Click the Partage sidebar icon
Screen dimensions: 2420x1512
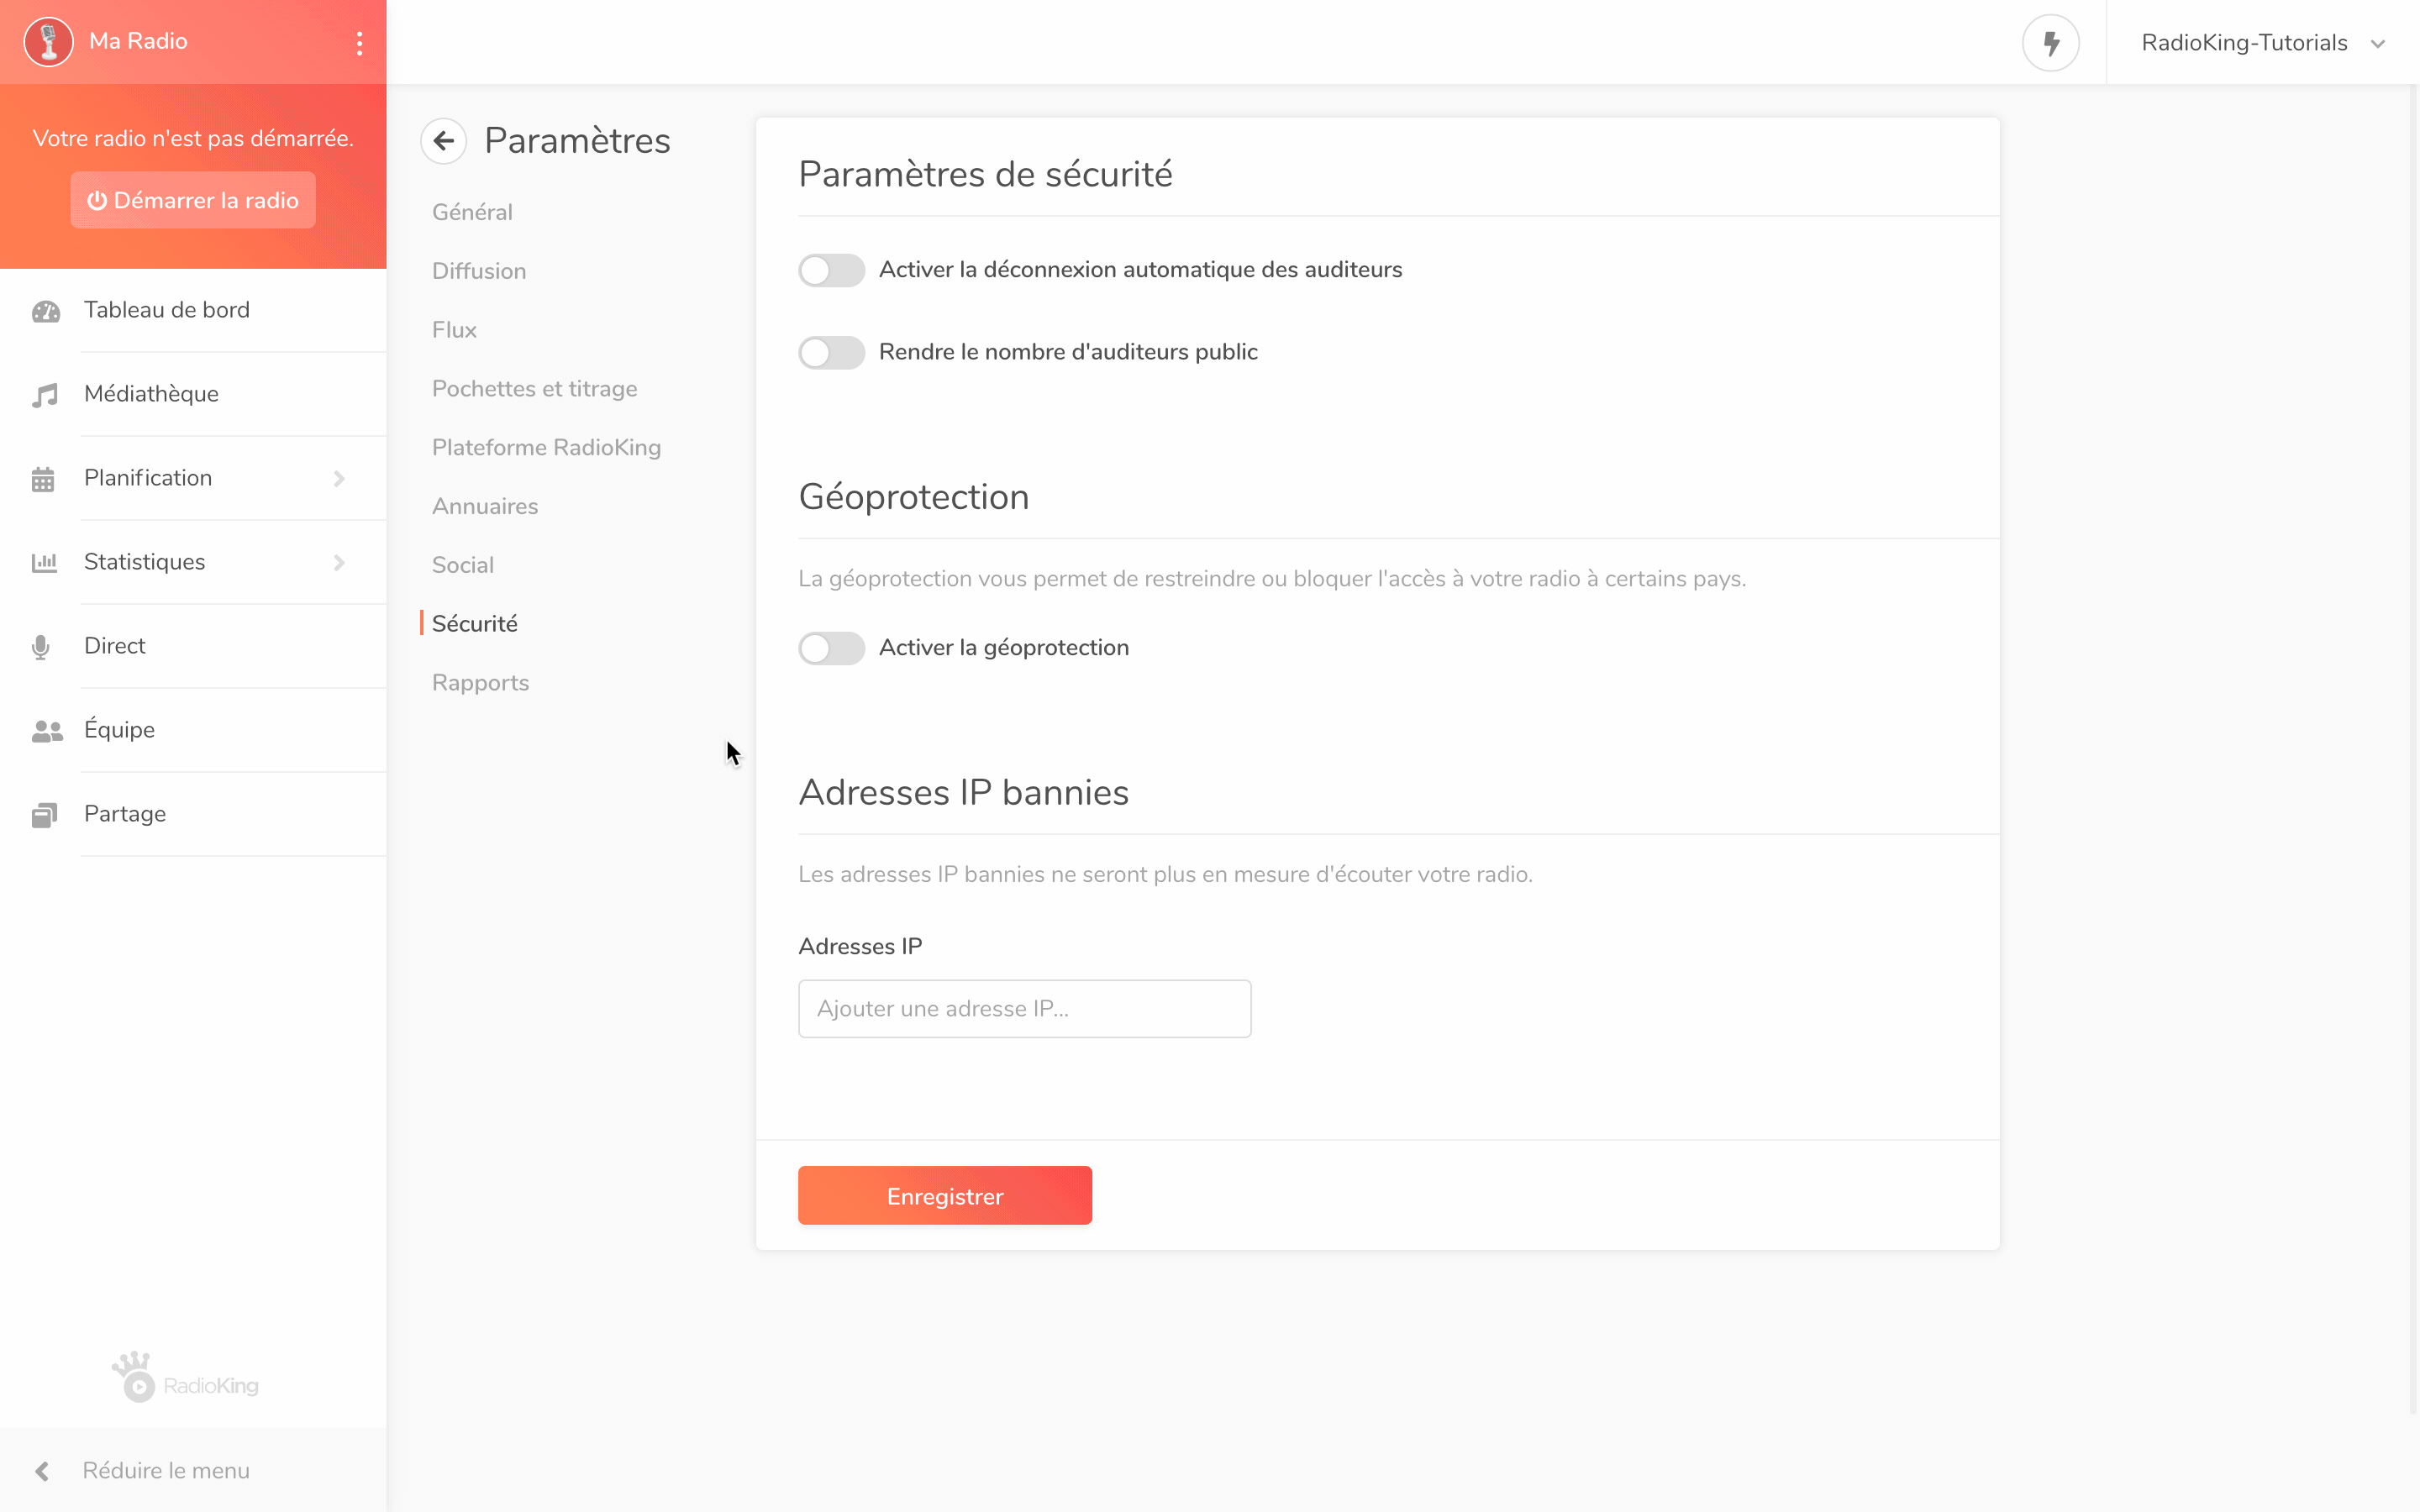coord(45,815)
